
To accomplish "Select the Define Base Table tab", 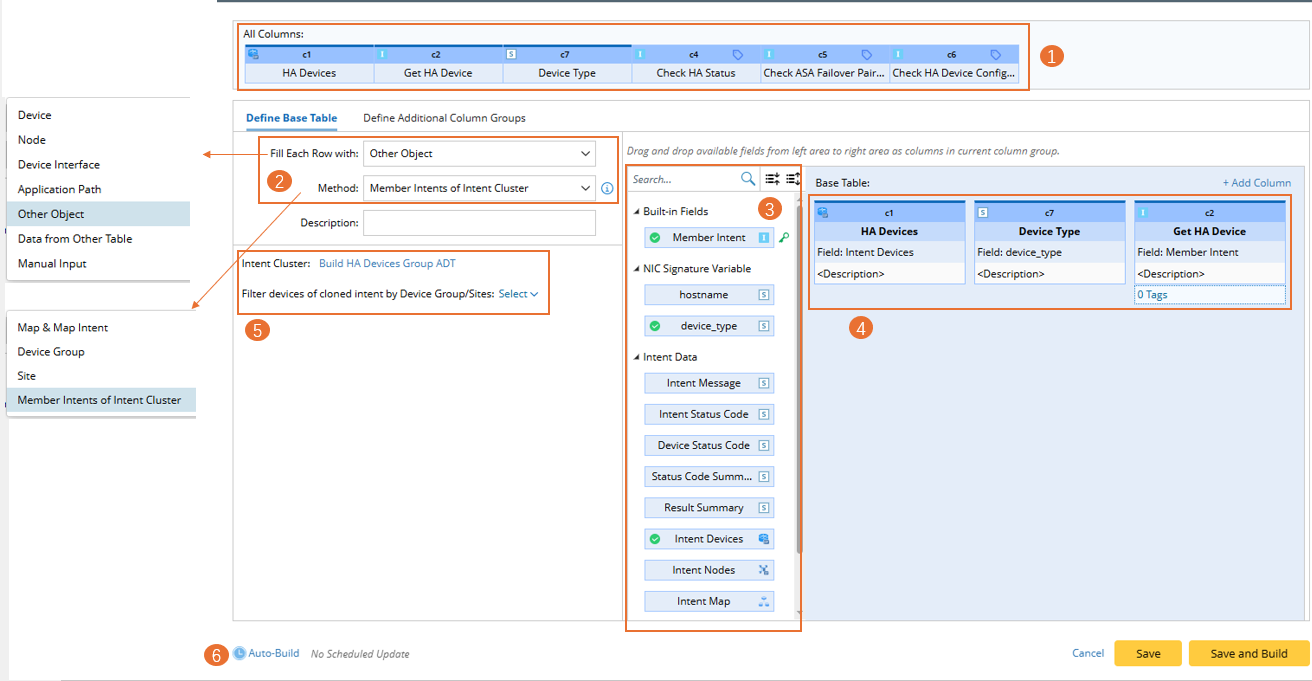I will (291, 118).
